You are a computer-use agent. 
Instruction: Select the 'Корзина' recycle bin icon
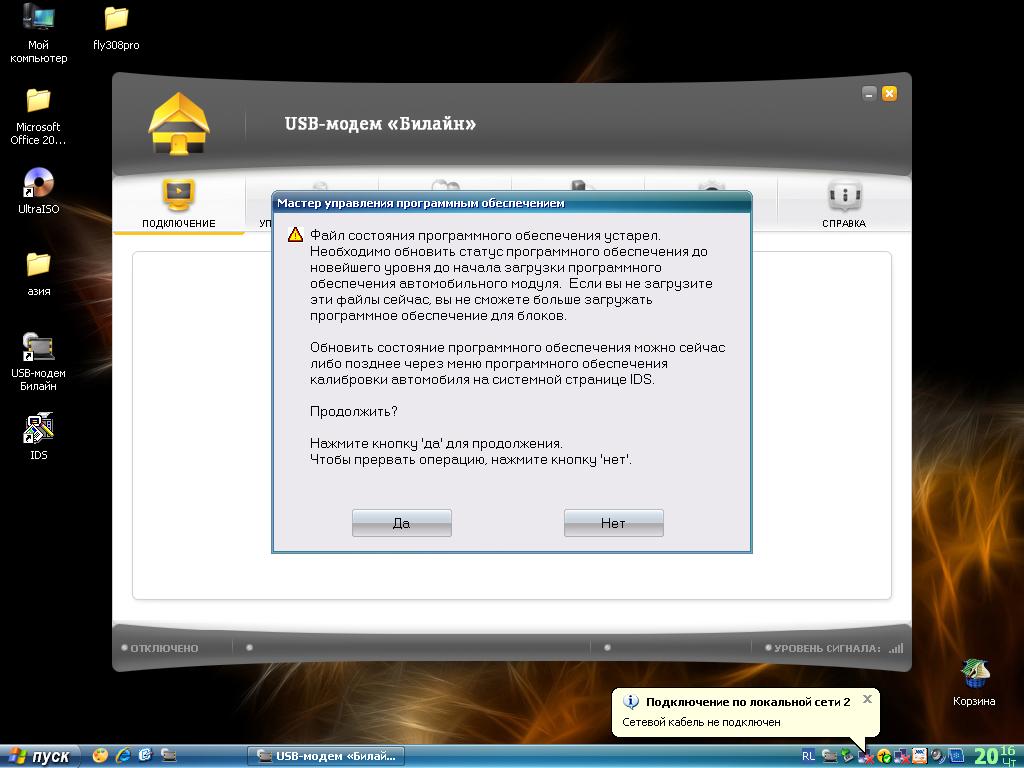point(974,682)
